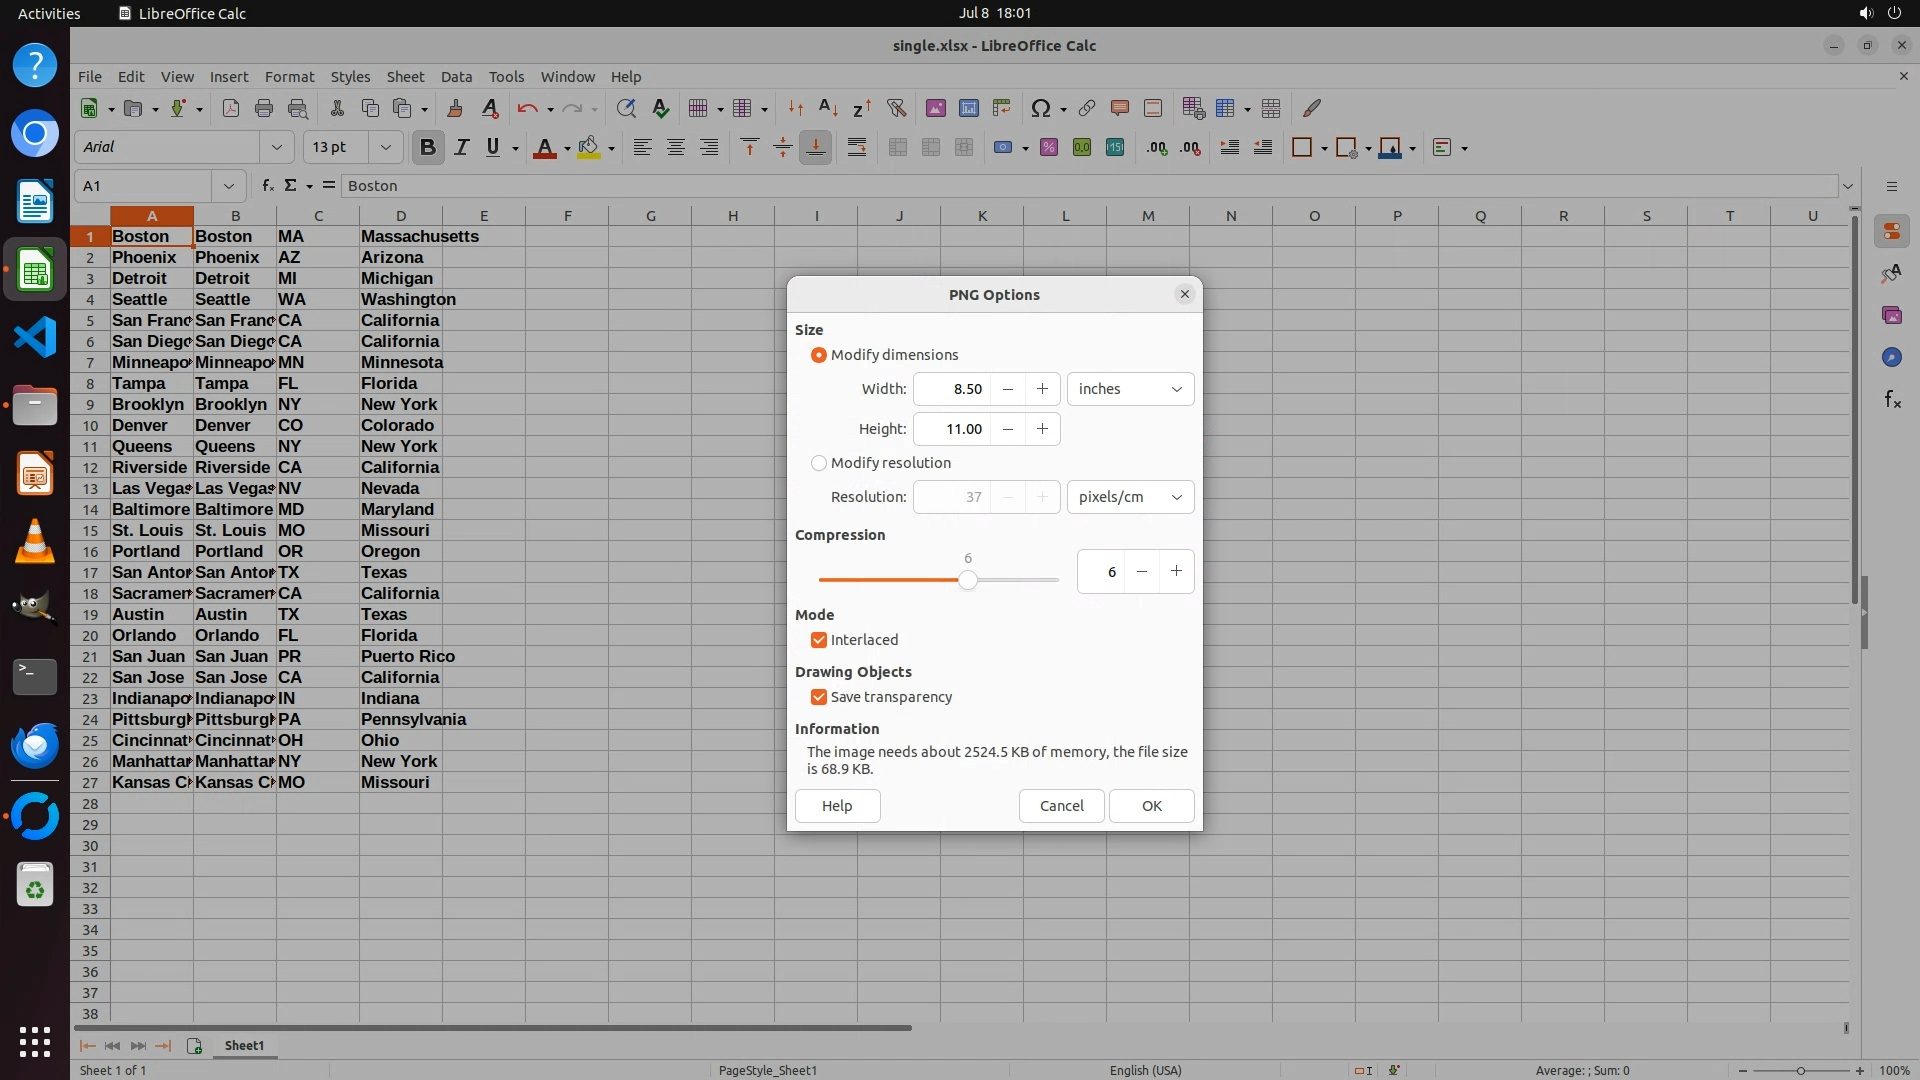The image size is (1920, 1080).
Task: Open Visual Studio Code from dock
Action: pos(35,337)
